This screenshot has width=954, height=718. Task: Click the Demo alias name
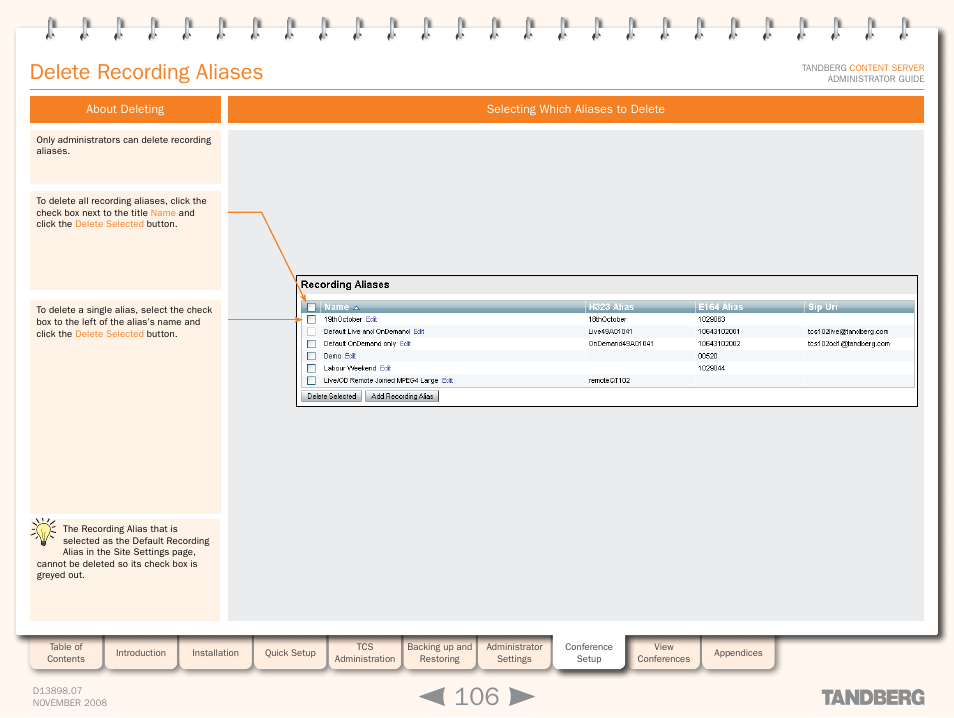point(332,356)
